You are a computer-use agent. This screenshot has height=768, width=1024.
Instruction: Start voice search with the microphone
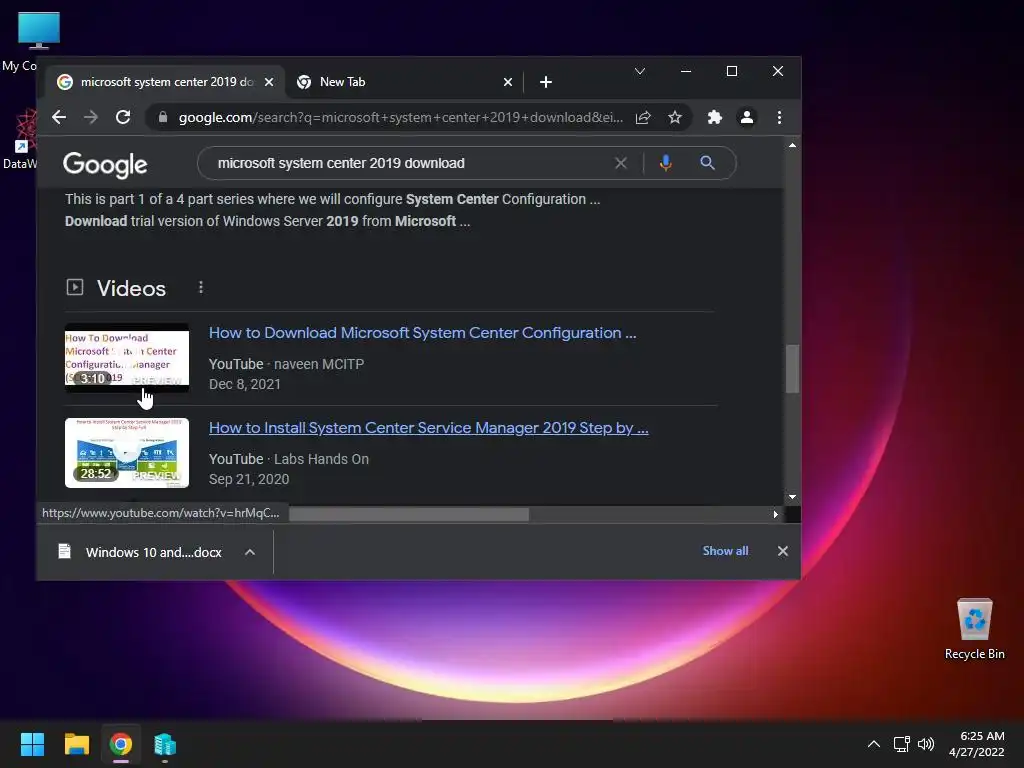tap(665, 163)
